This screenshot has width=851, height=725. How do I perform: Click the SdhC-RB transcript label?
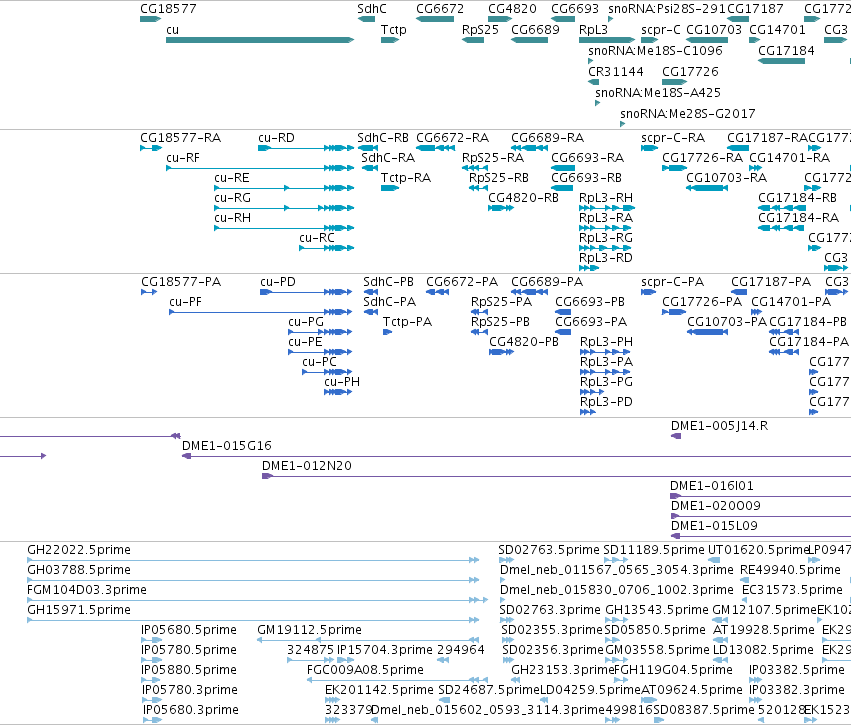383,138
